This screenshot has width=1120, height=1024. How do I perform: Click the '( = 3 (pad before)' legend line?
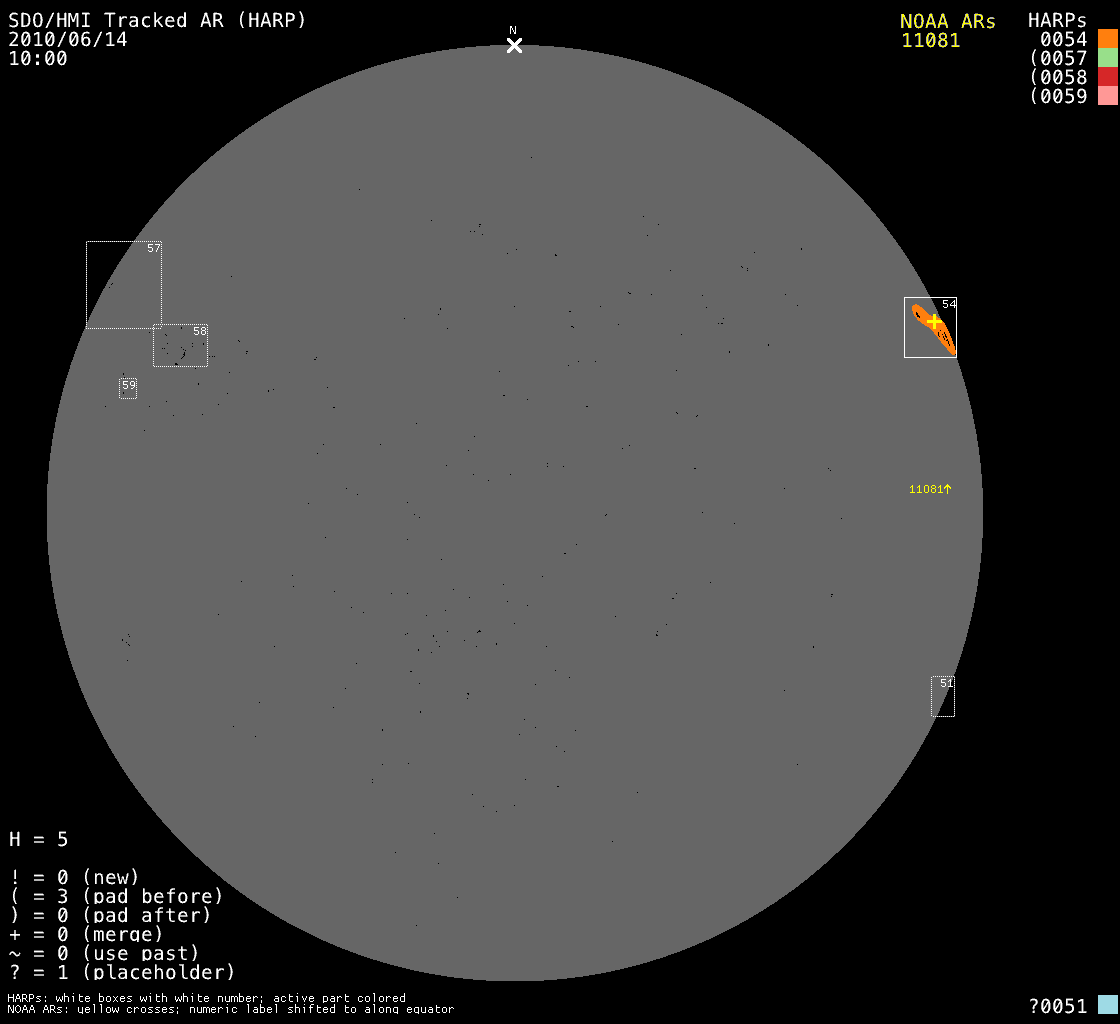click(x=116, y=896)
